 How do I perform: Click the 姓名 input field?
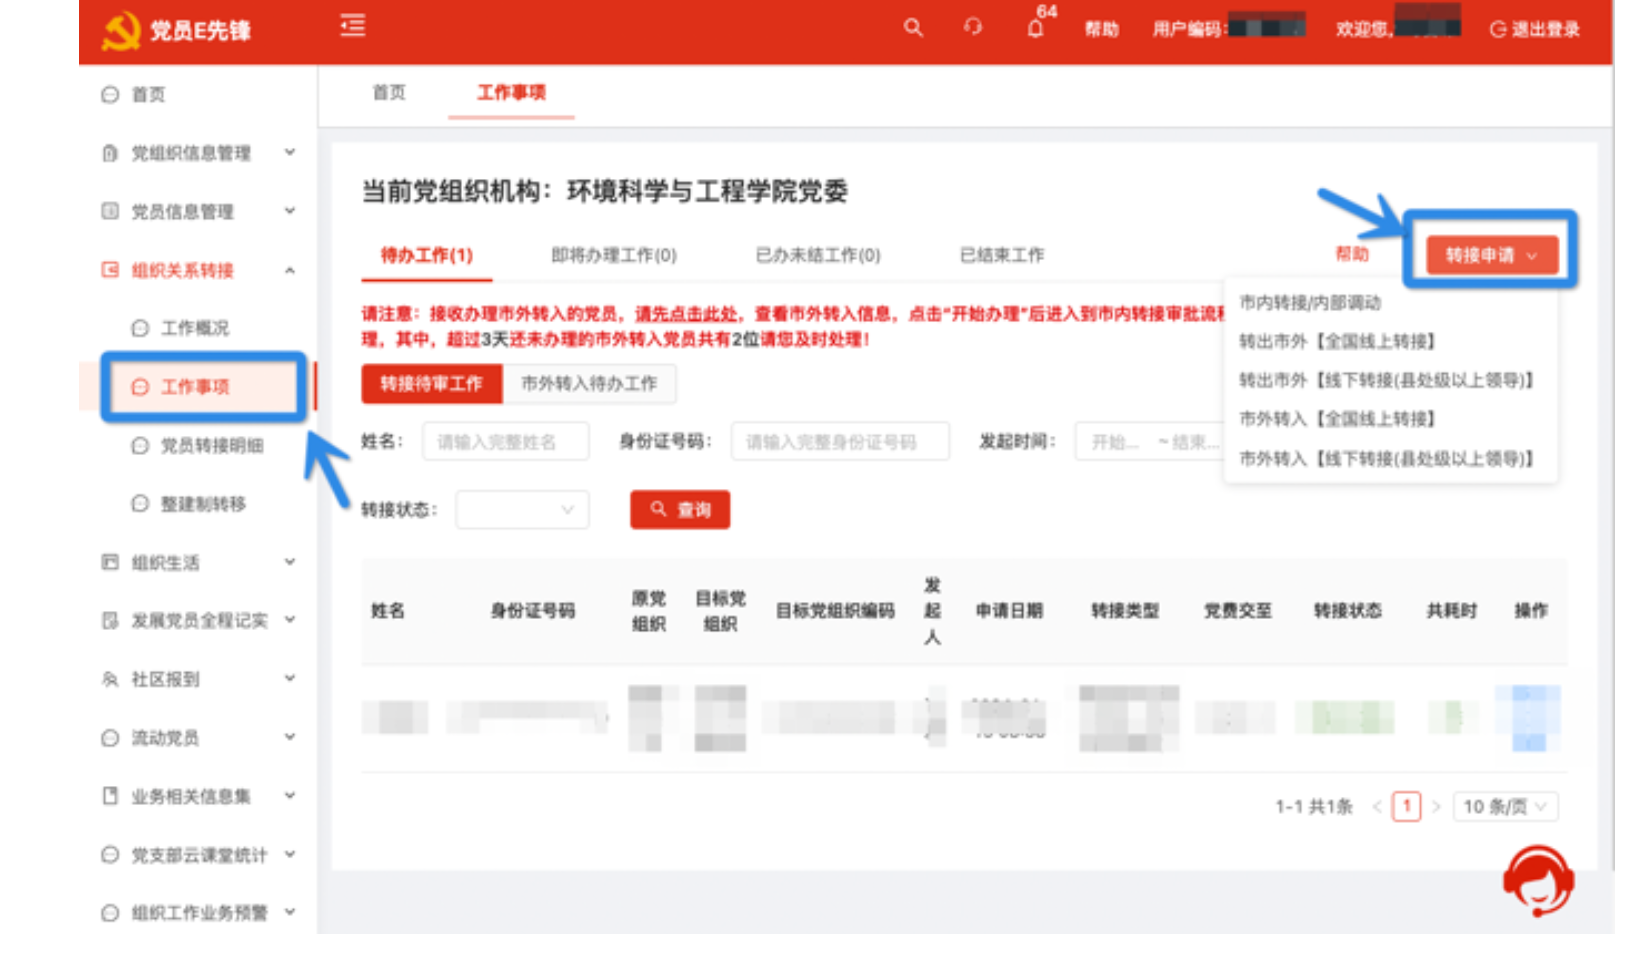click(x=505, y=442)
